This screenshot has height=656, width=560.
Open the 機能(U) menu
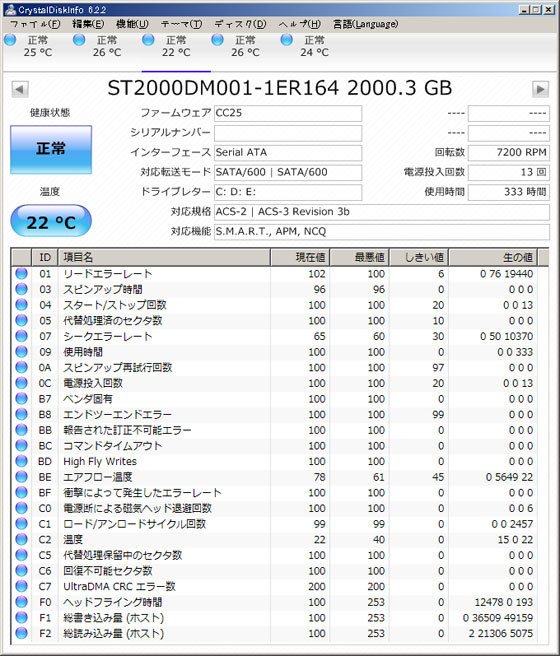coord(132,24)
